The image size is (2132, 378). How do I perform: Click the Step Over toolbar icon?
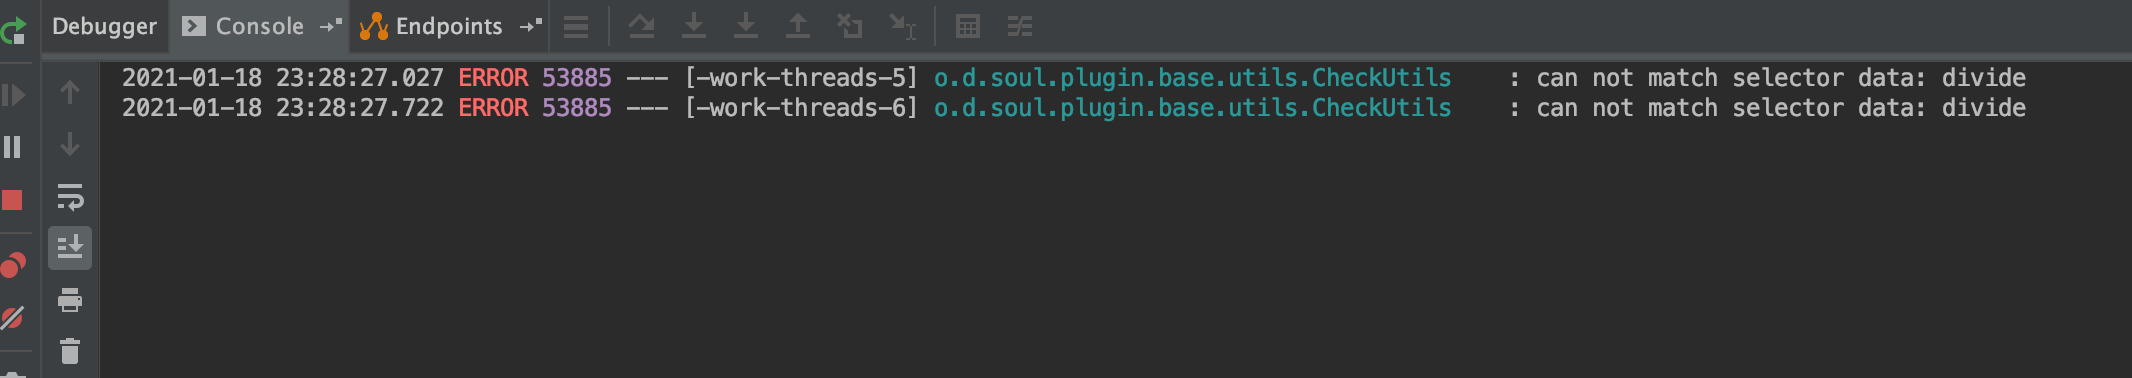(641, 27)
